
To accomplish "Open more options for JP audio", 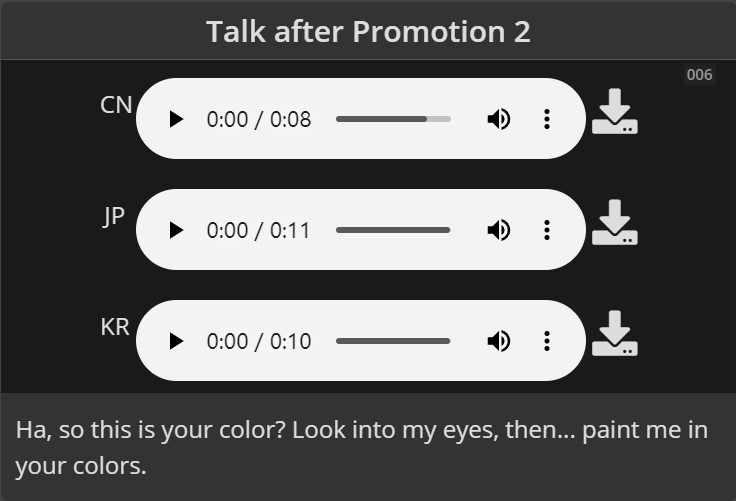I will coord(547,230).
